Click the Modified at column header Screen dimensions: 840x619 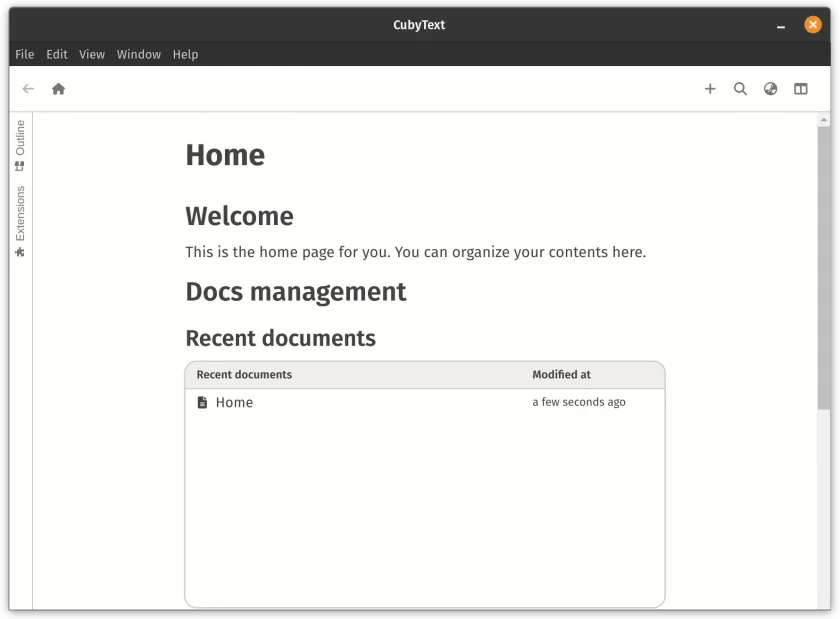561,375
